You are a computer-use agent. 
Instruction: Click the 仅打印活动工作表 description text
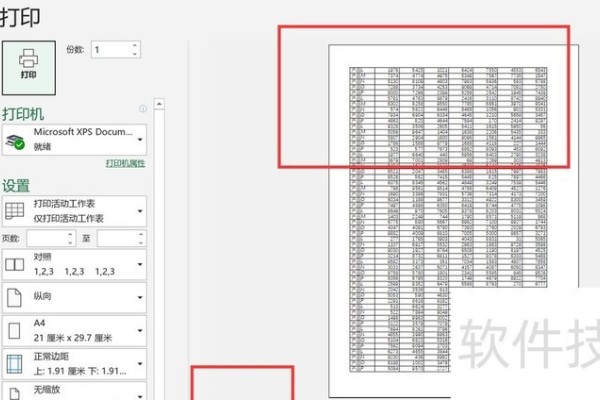(68, 219)
